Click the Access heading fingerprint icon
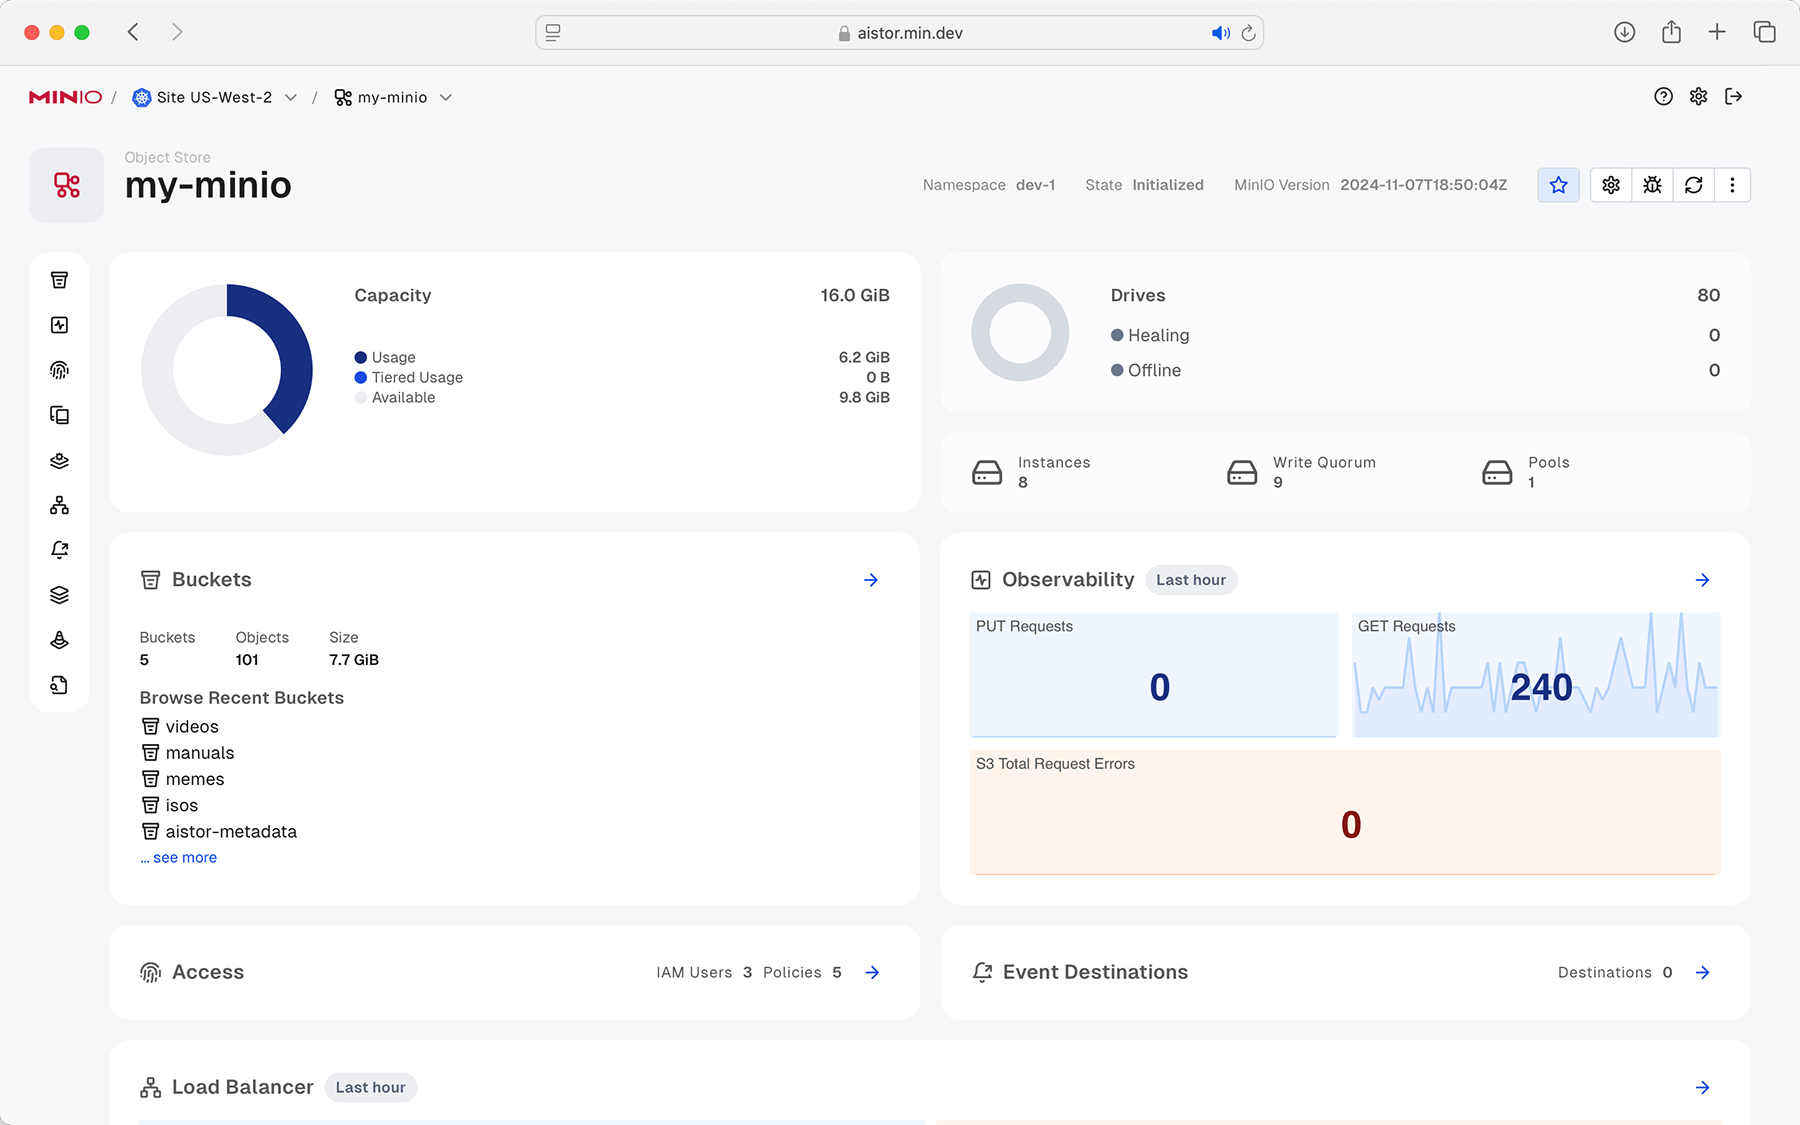This screenshot has height=1125, width=1800. tap(151, 972)
